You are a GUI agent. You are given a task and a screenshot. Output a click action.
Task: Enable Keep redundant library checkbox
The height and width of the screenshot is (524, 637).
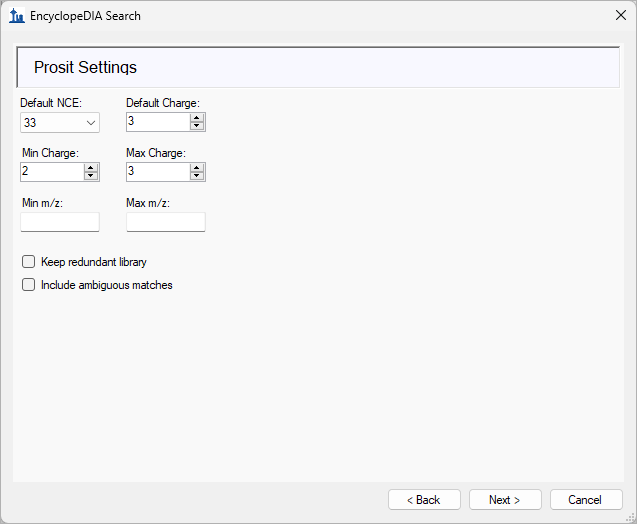29,262
